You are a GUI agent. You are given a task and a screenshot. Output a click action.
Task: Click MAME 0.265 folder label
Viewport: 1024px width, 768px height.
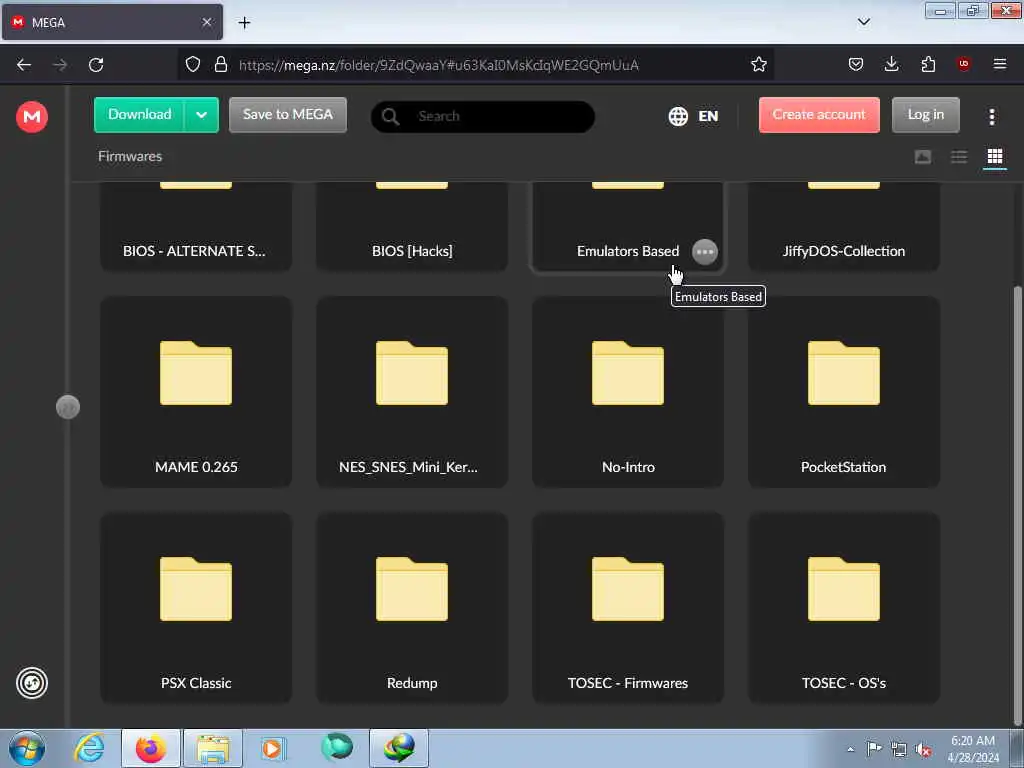point(196,467)
